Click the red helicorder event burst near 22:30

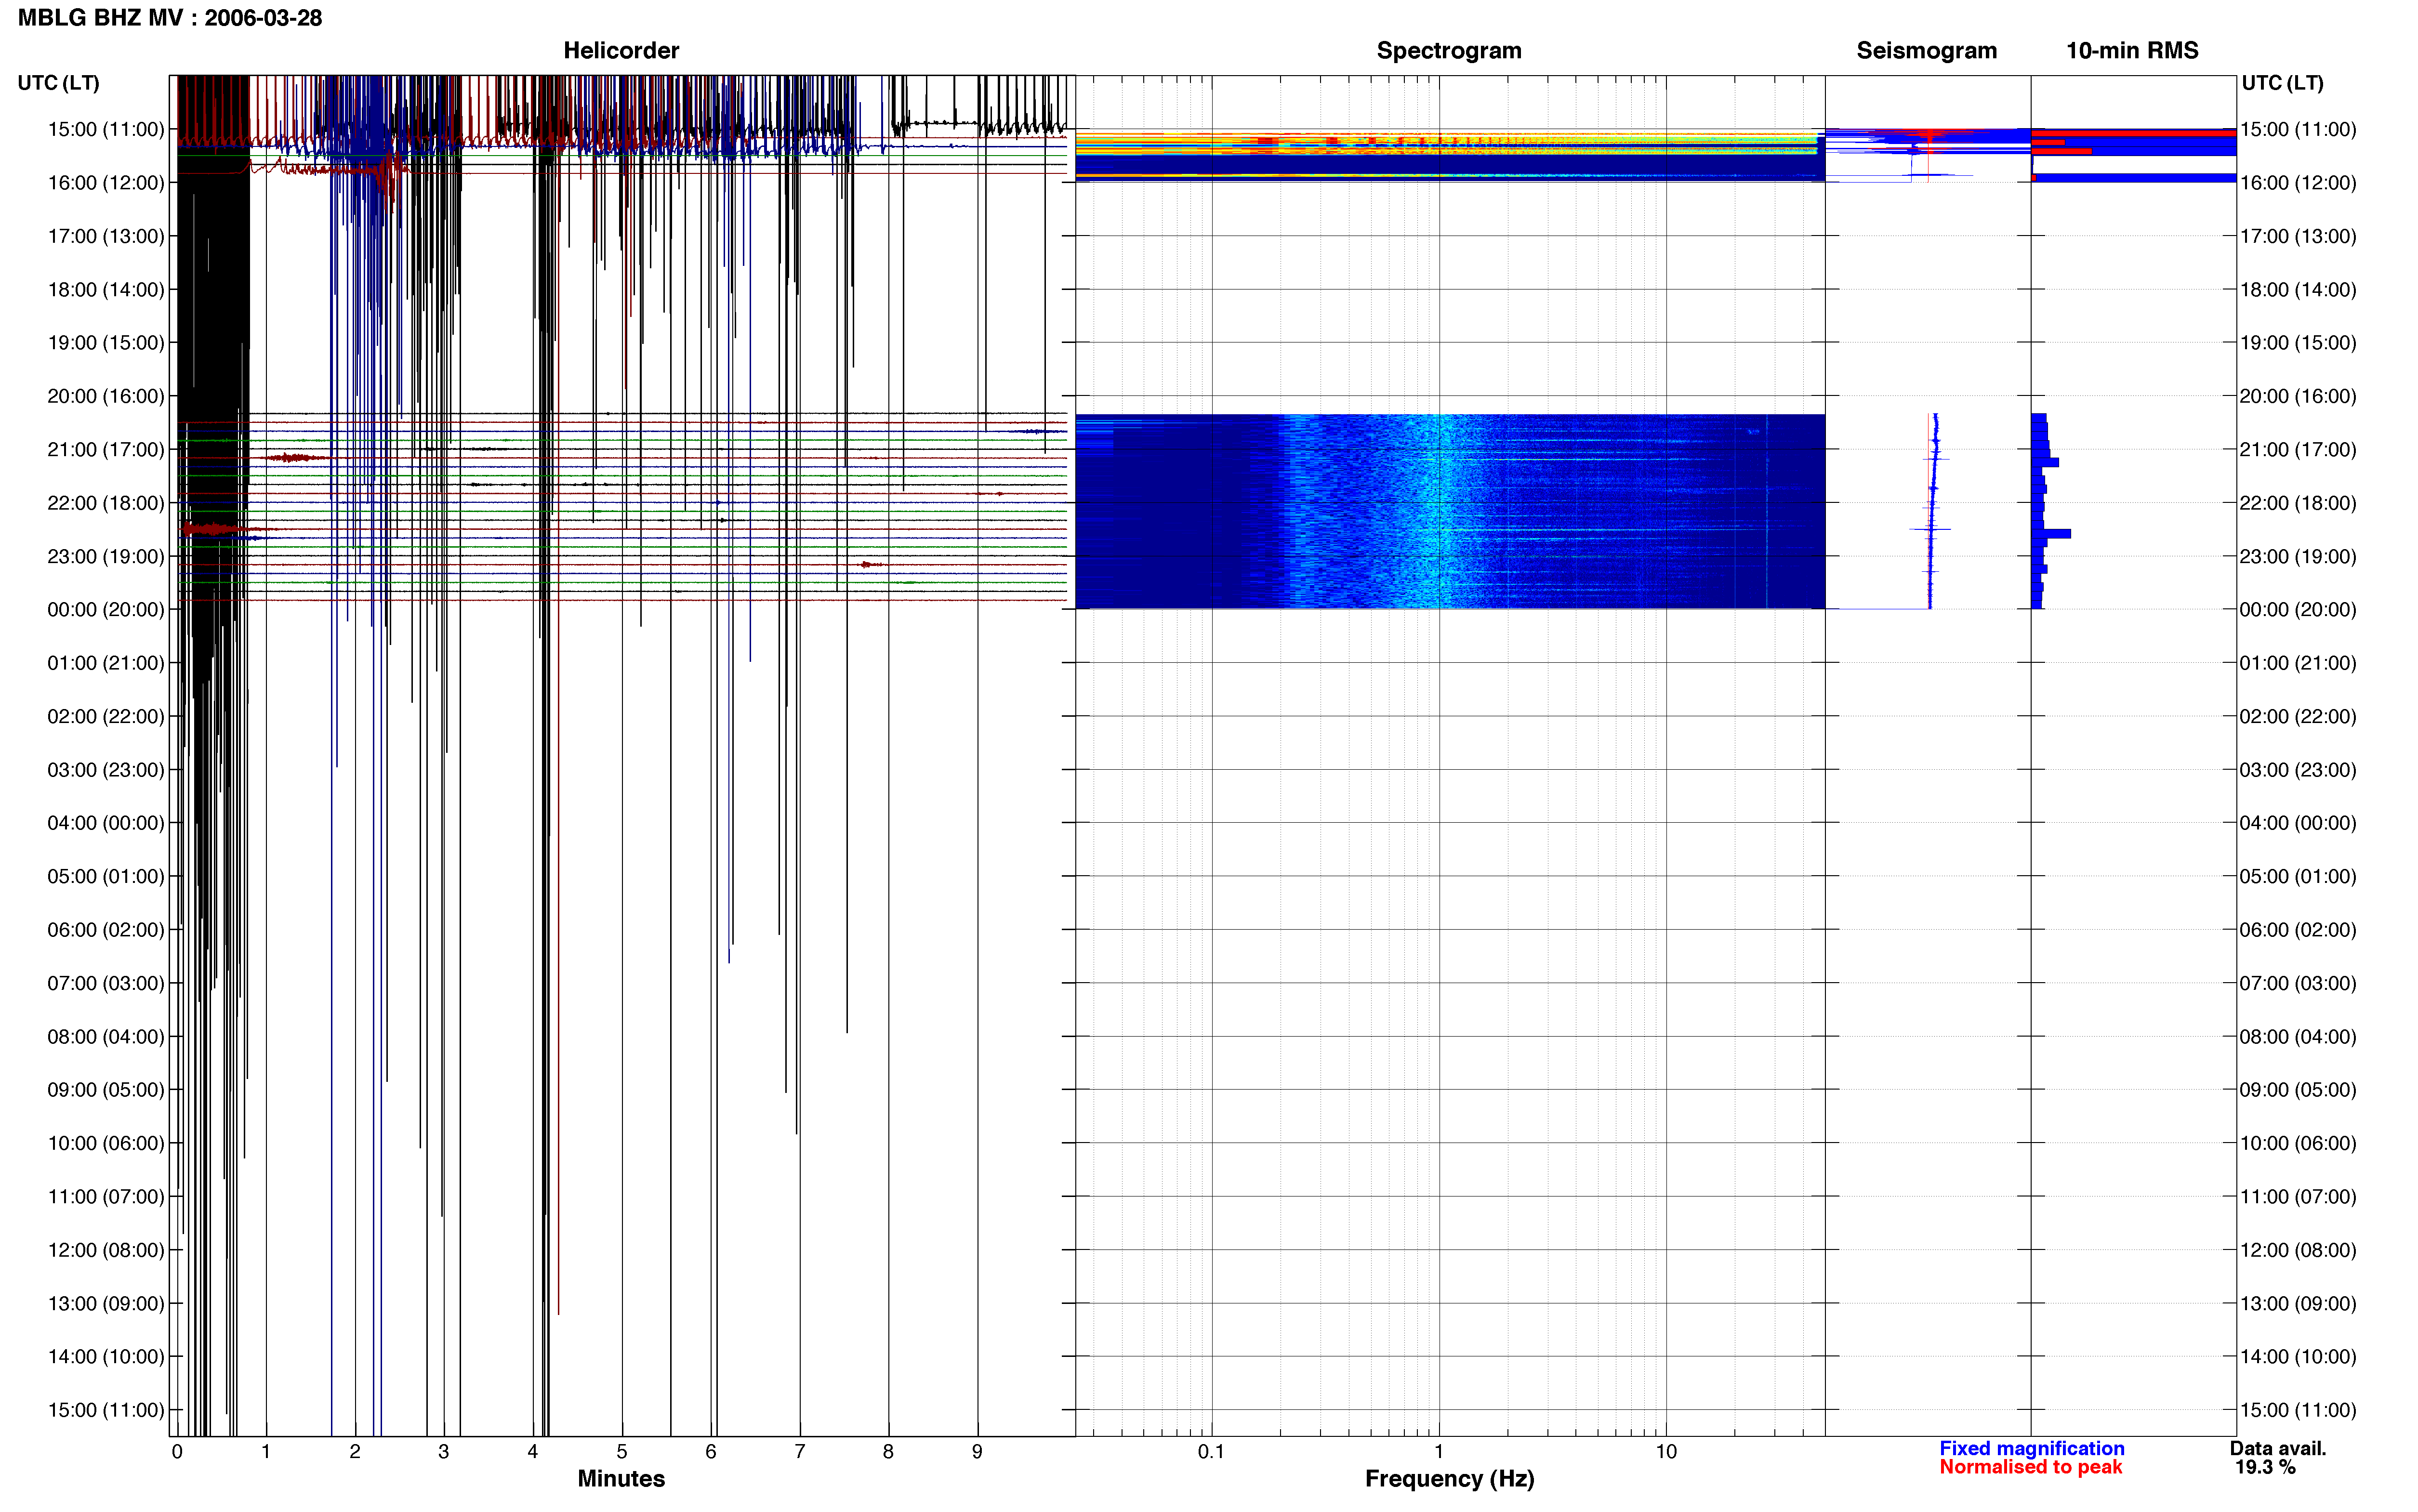pos(215,529)
